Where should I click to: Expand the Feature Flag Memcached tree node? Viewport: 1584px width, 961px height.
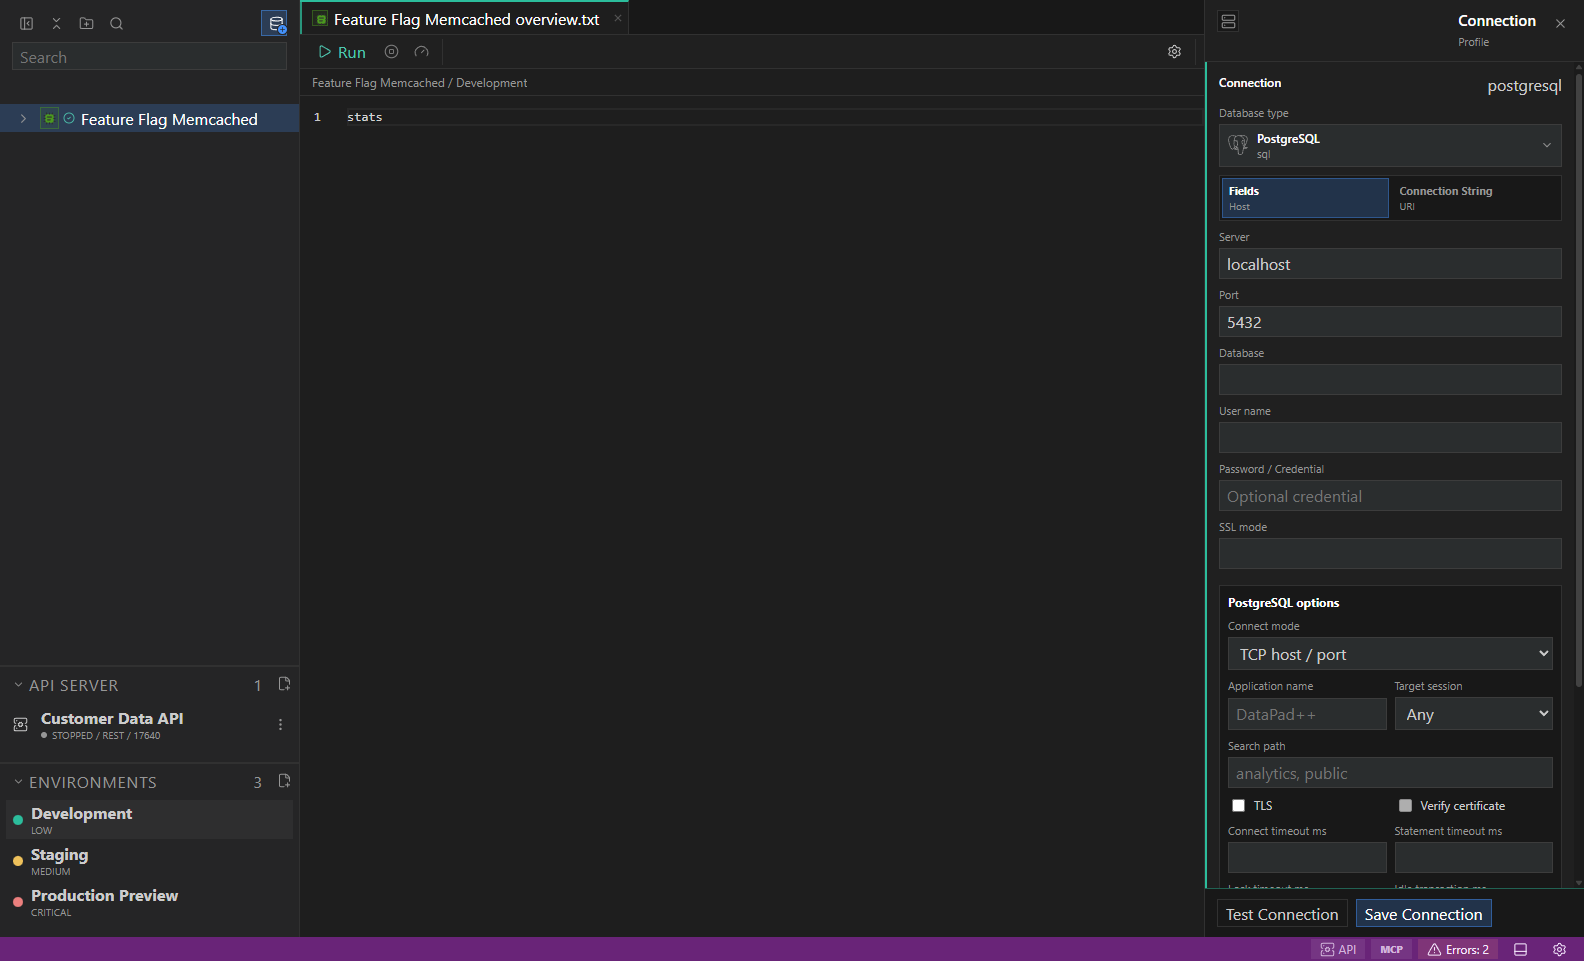pos(23,119)
